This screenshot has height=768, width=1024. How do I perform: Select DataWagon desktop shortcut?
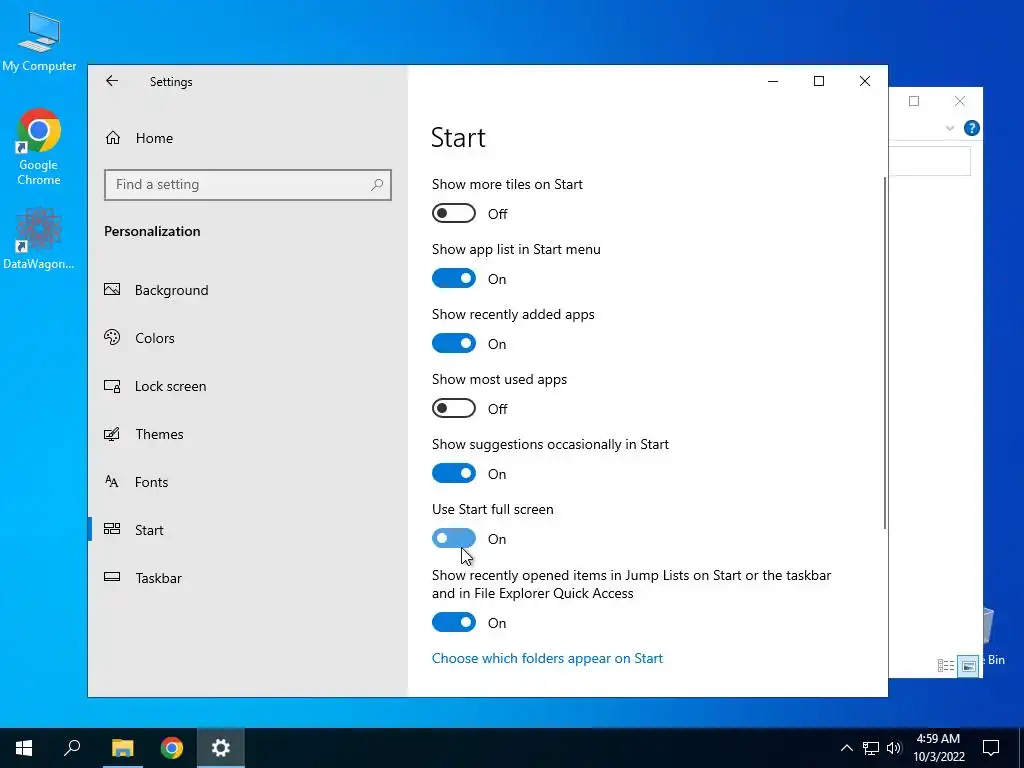(39, 239)
